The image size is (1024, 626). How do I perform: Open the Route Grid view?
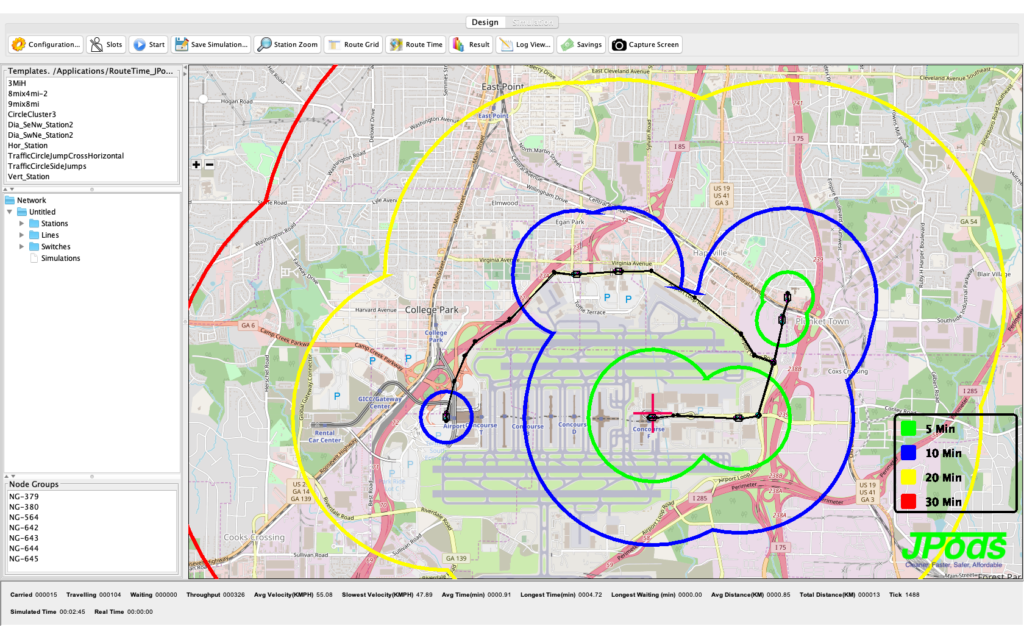click(354, 44)
